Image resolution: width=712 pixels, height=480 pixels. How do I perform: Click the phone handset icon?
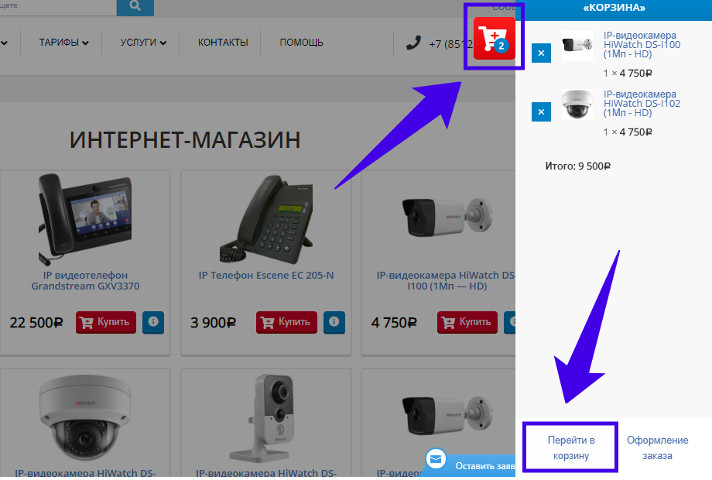413,43
